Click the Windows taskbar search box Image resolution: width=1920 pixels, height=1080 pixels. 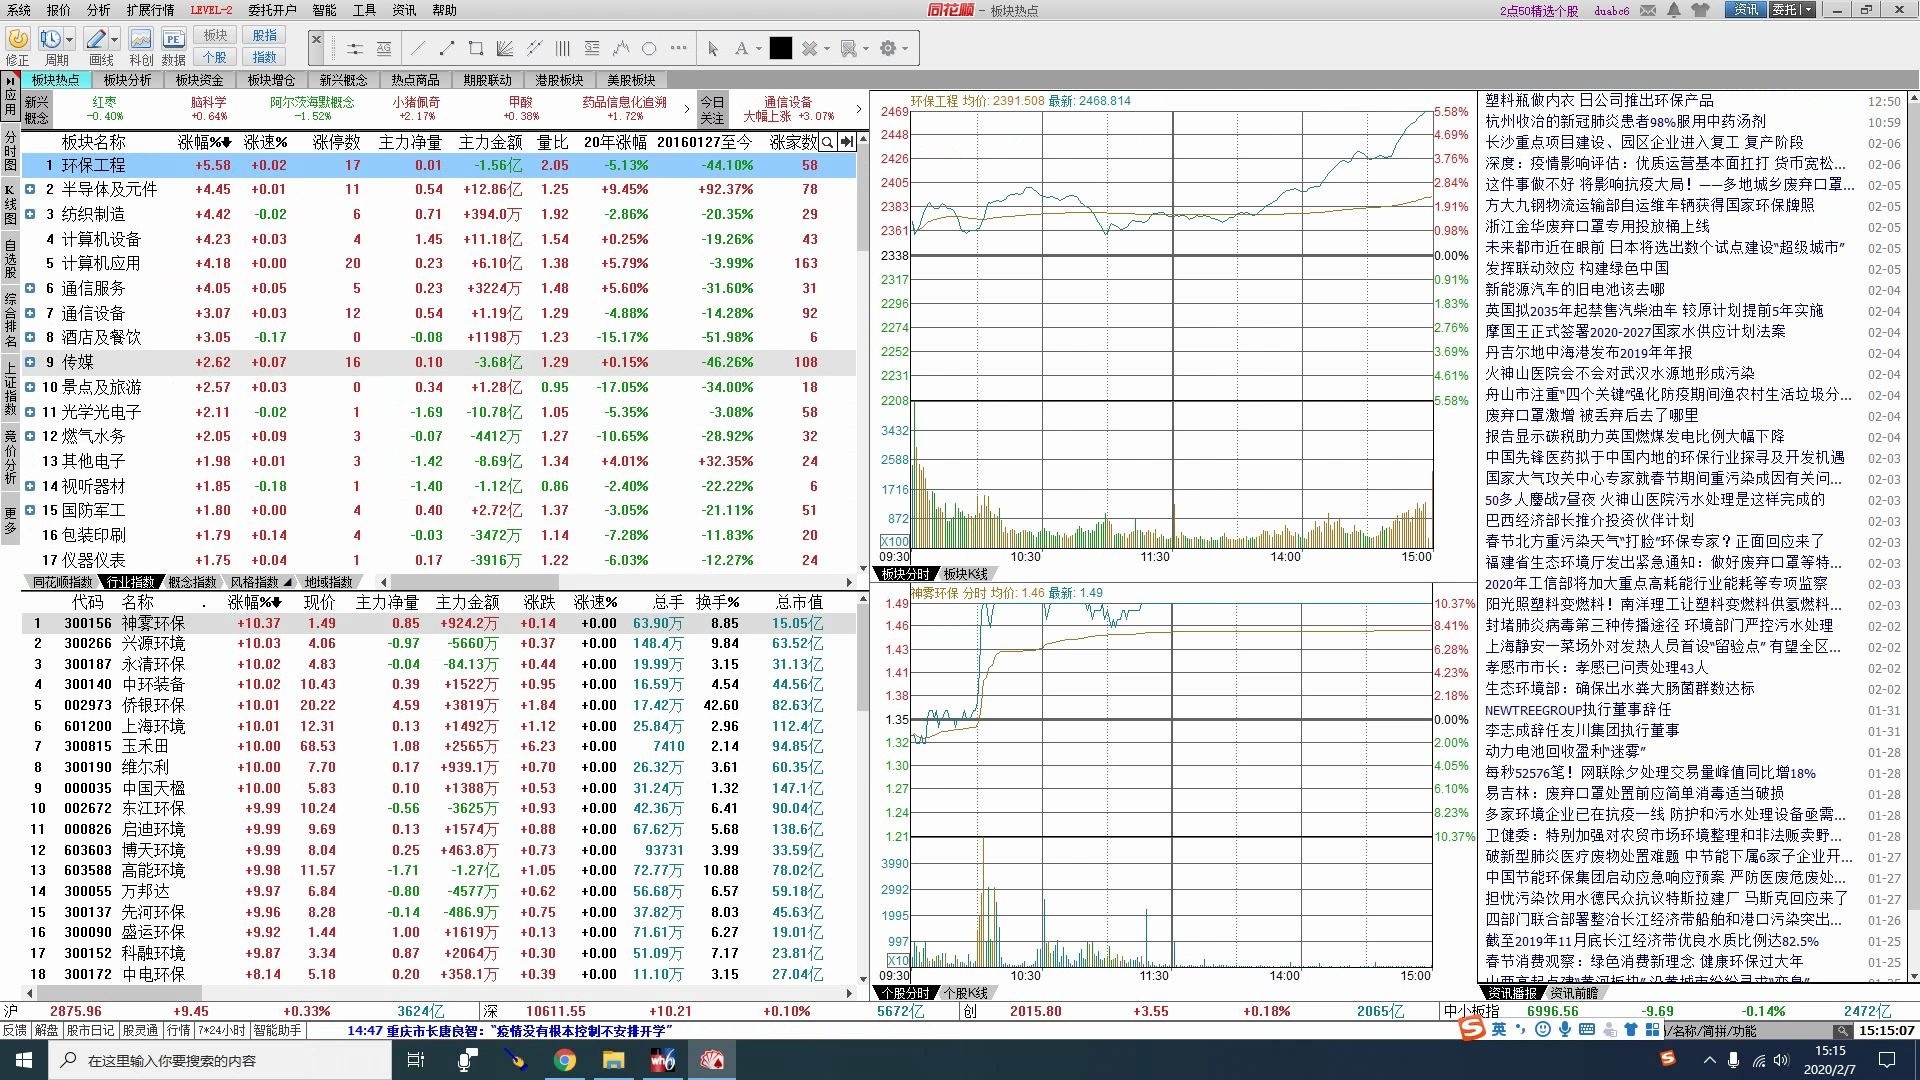click(220, 1060)
